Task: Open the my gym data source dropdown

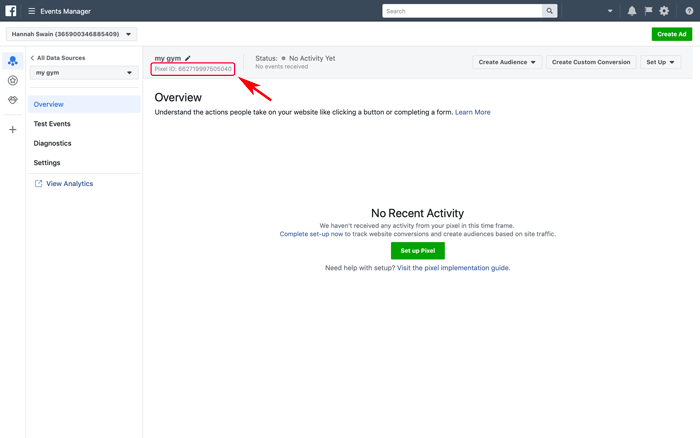Action: click(x=84, y=73)
